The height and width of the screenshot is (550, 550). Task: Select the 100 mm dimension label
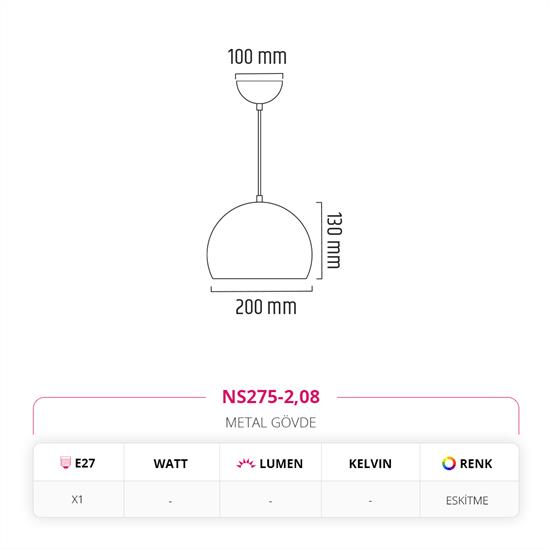pos(257,57)
